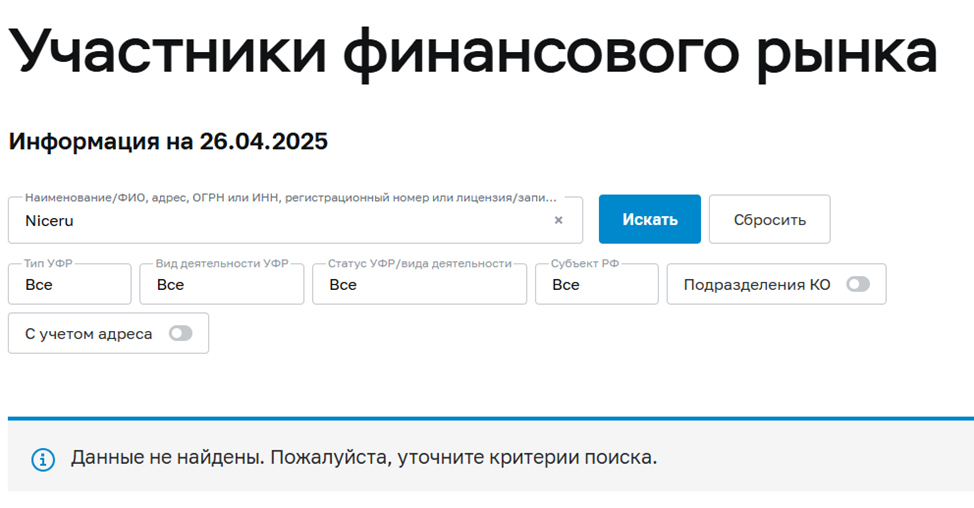Click the info icon beside Данные не найдены

point(43,460)
